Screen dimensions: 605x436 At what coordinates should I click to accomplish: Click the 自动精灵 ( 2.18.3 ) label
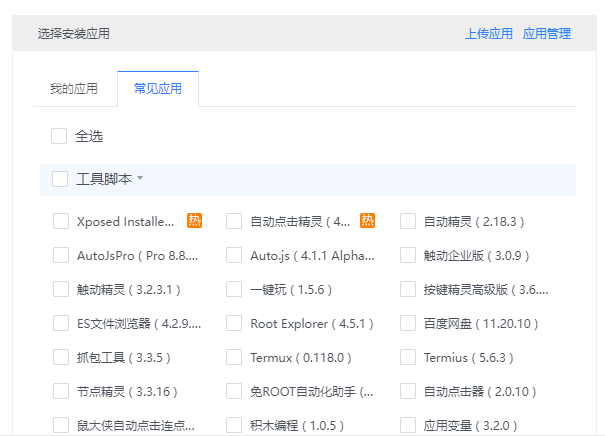click(x=474, y=222)
